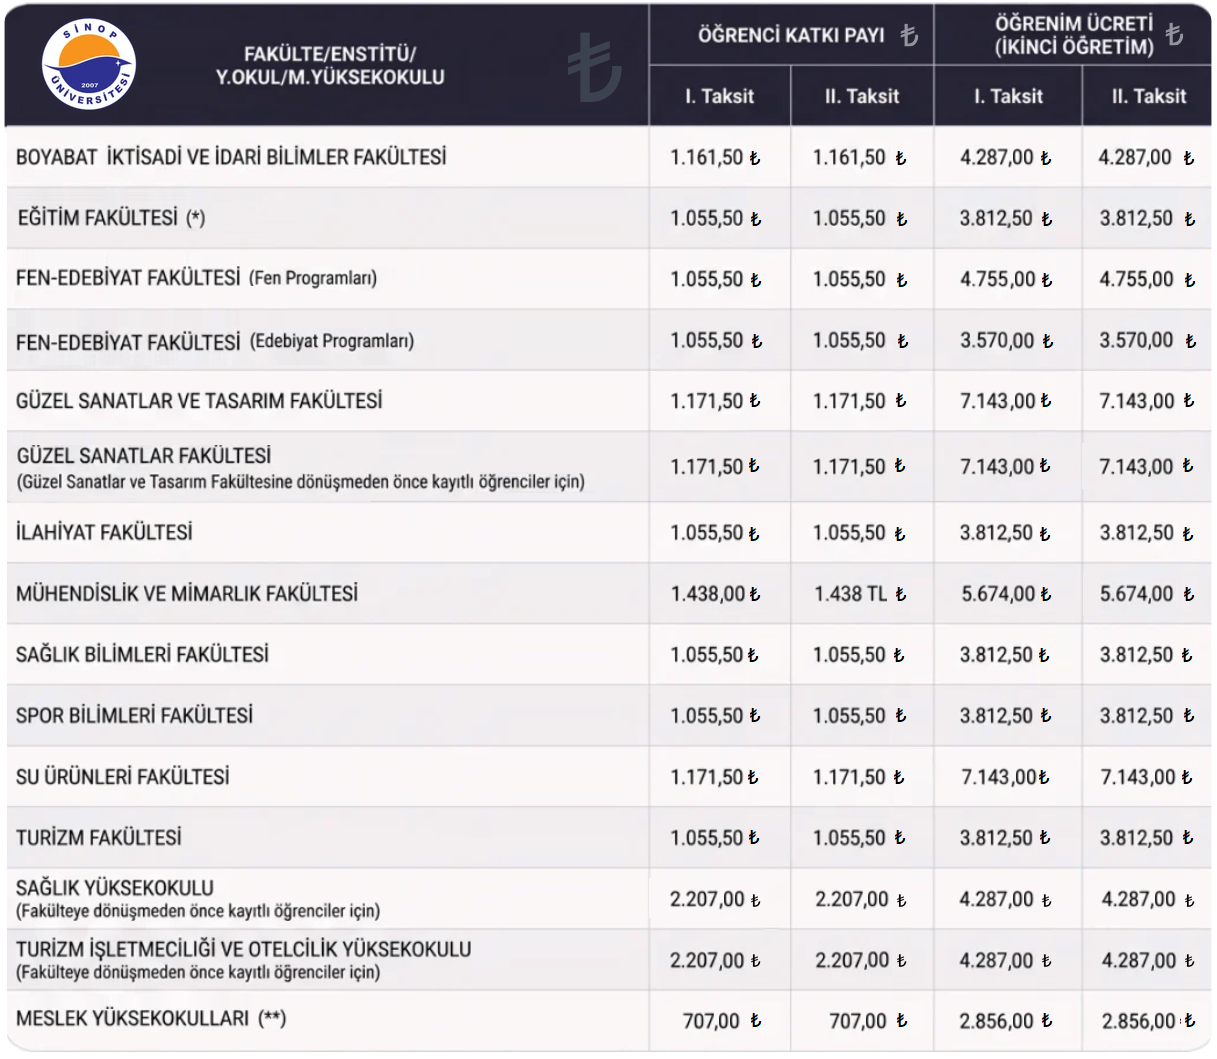Click the 1.438 TL cell for Mühendislik

click(860, 594)
